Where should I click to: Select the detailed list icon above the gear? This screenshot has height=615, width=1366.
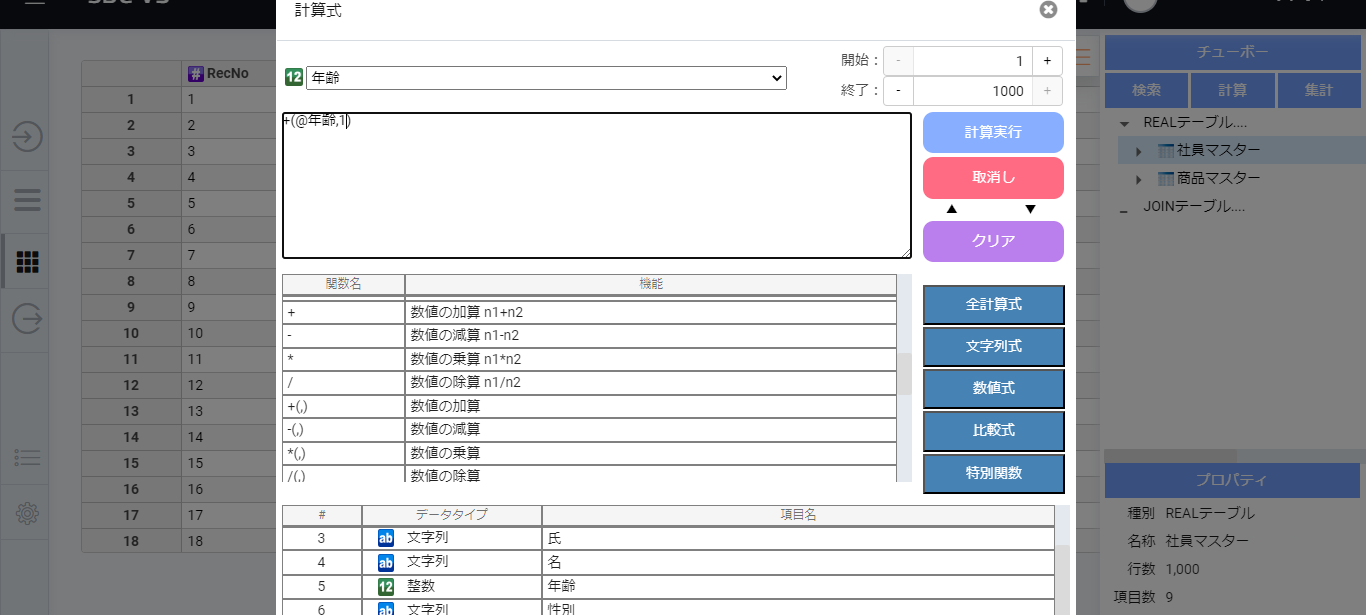pos(25,456)
